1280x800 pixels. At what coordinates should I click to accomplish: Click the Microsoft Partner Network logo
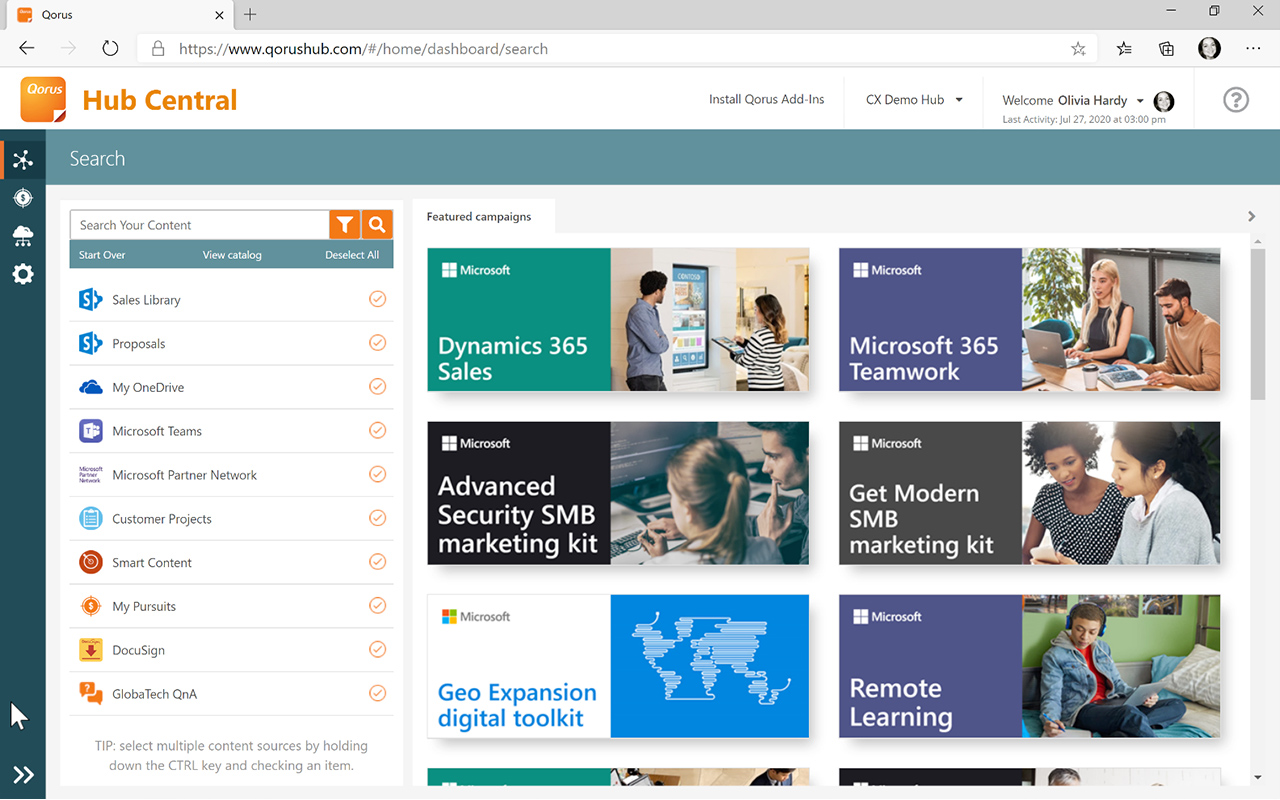point(91,475)
